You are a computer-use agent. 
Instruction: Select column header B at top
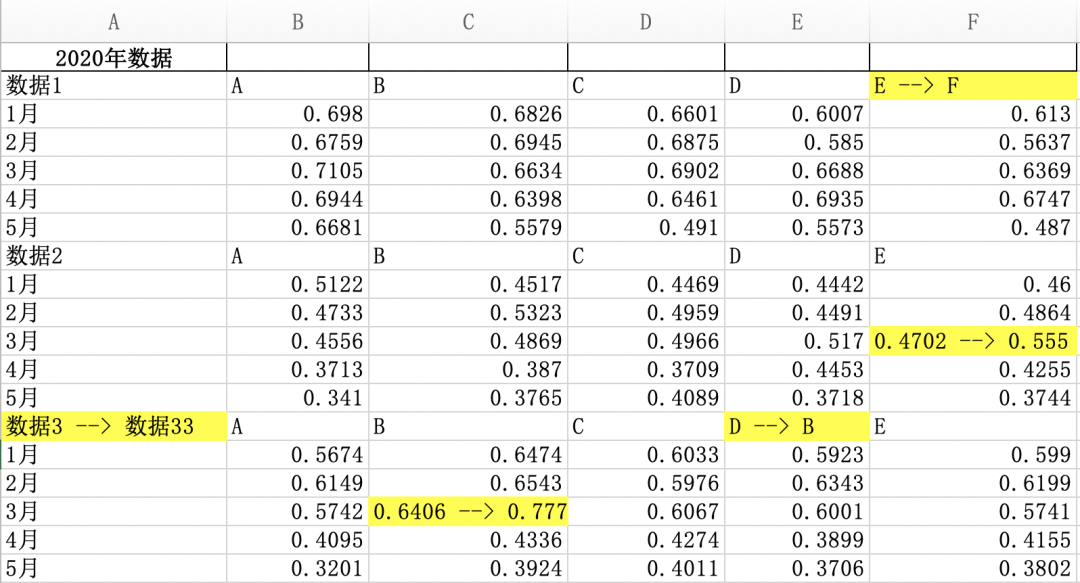coord(298,22)
